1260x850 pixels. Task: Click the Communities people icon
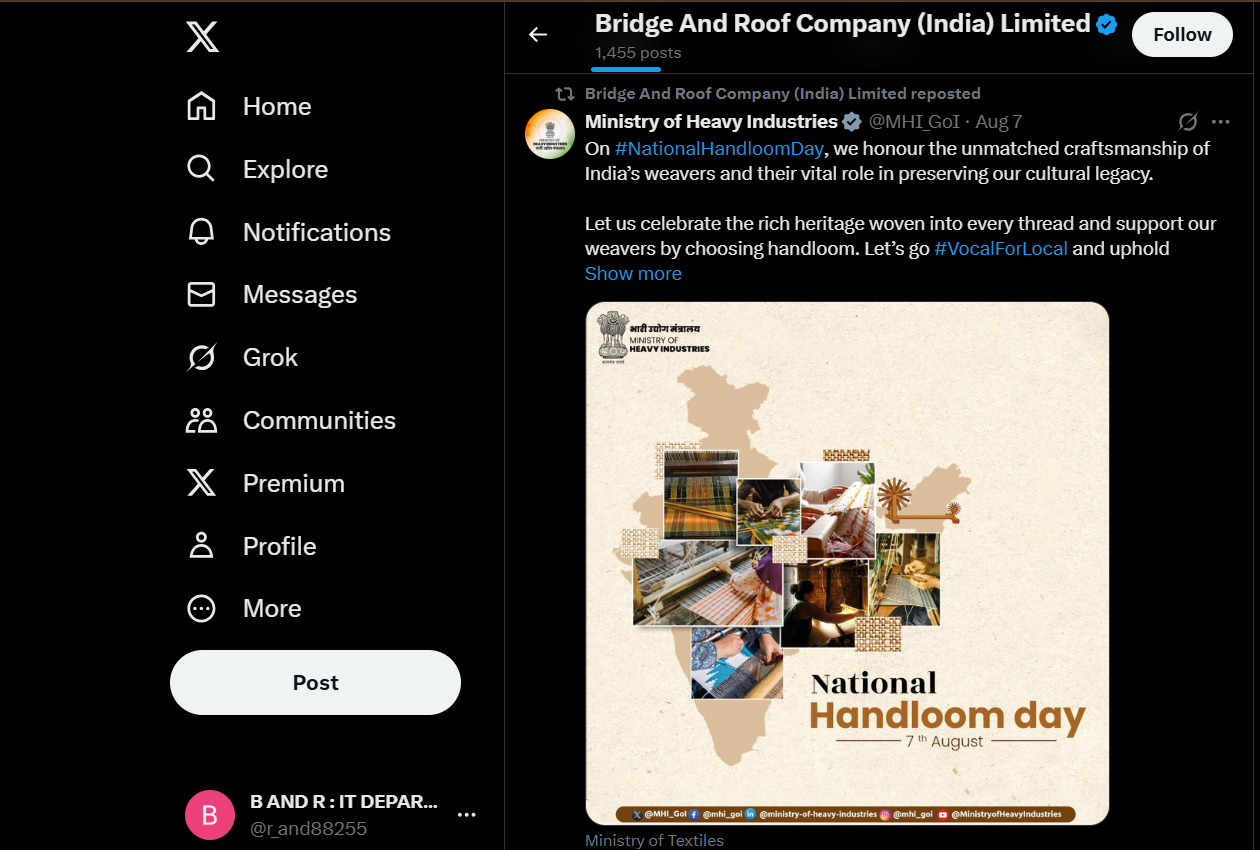(x=201, y=420)
